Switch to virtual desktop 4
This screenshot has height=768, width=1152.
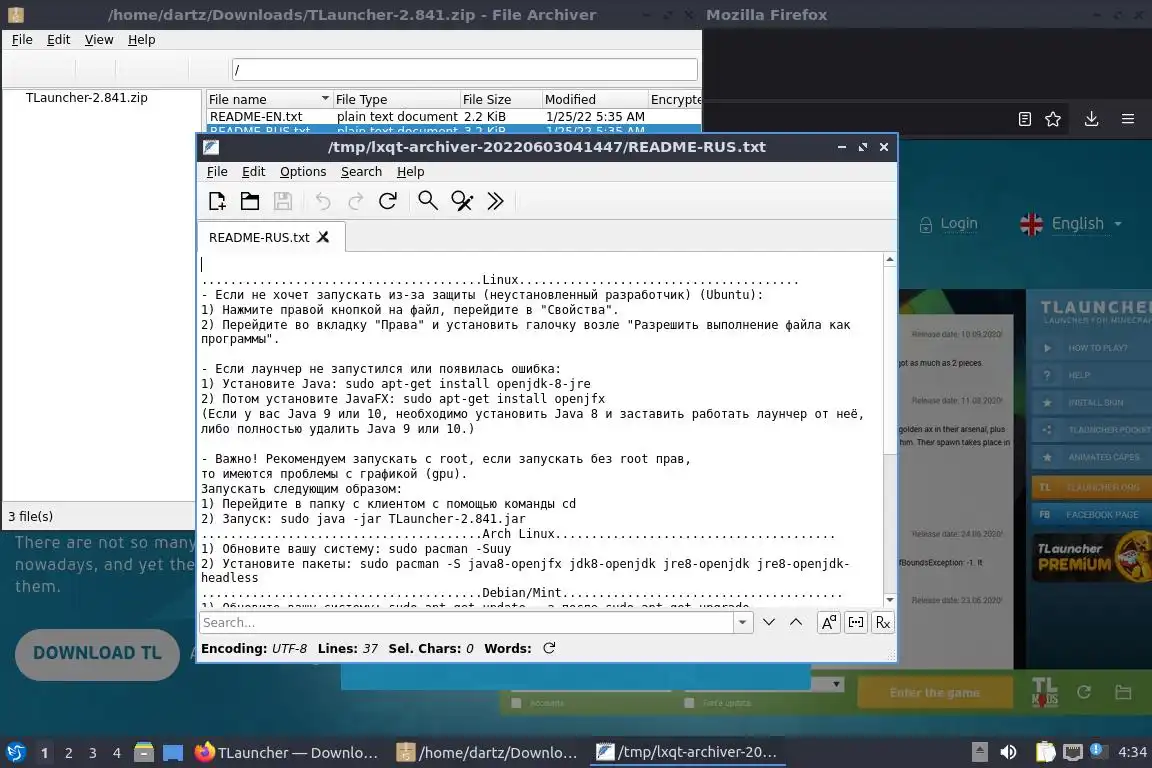[x=117, y=753]
